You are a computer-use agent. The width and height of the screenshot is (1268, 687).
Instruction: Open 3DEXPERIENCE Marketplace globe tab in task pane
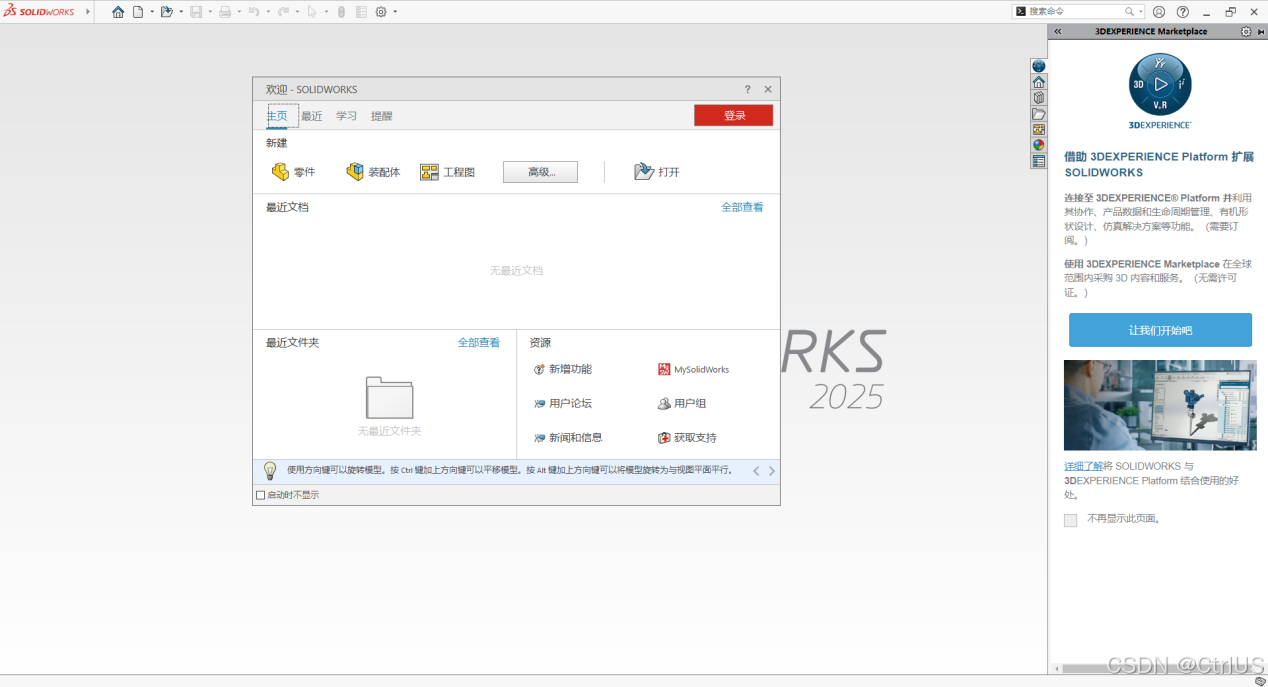(x=1039, y=66)
